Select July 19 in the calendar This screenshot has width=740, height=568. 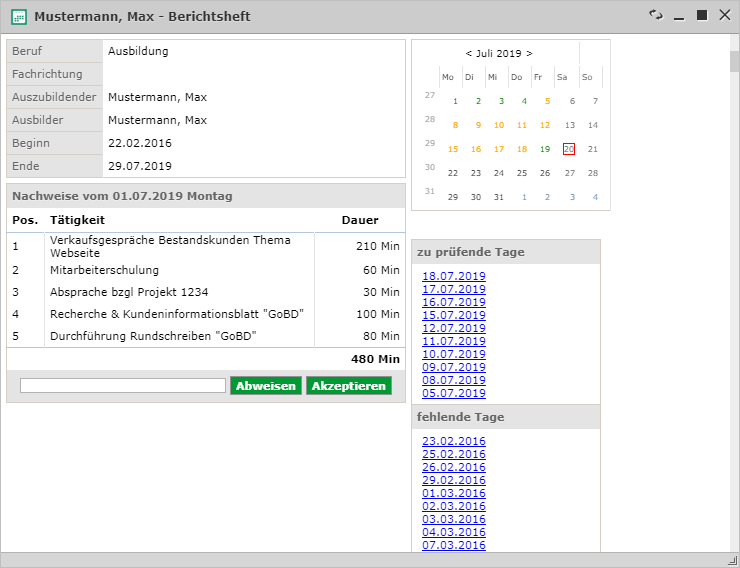pyautogui.click(x=545, y=149)
